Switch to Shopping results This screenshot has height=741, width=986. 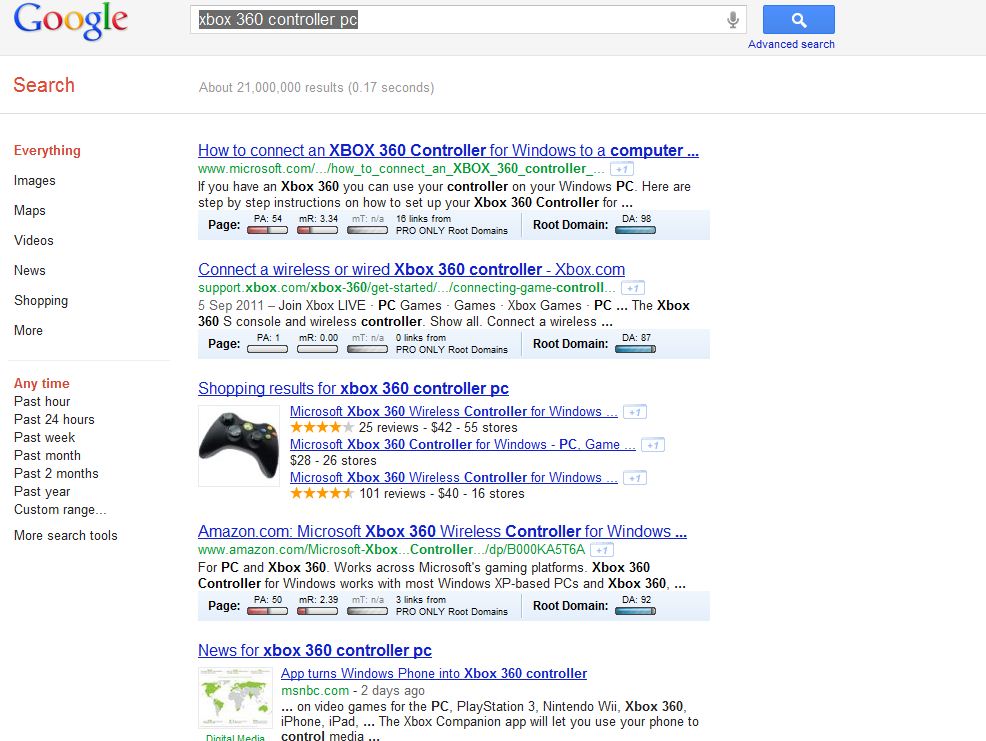coord(41,301)
